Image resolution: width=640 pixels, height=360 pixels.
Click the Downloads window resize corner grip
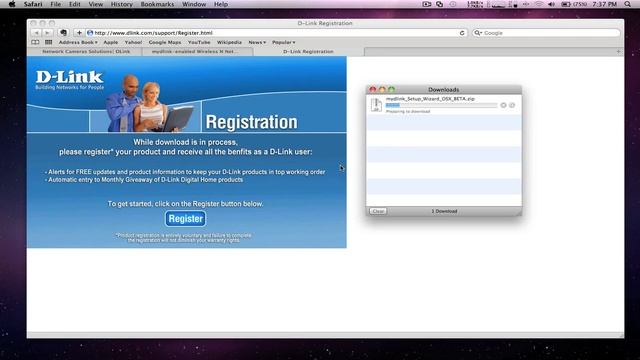pos(518,213)
